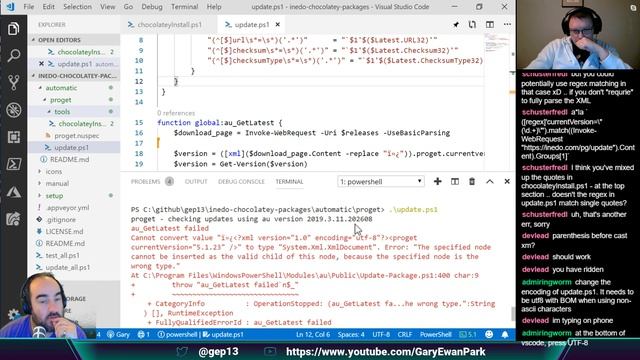Open update_all.ps1 in the explorer

tap(67, 267)
